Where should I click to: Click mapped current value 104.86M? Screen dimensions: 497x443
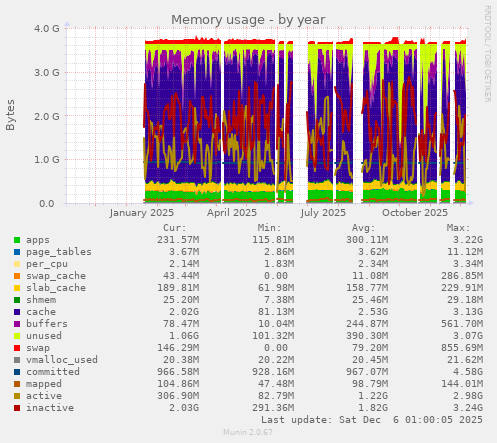click(178, 384)
